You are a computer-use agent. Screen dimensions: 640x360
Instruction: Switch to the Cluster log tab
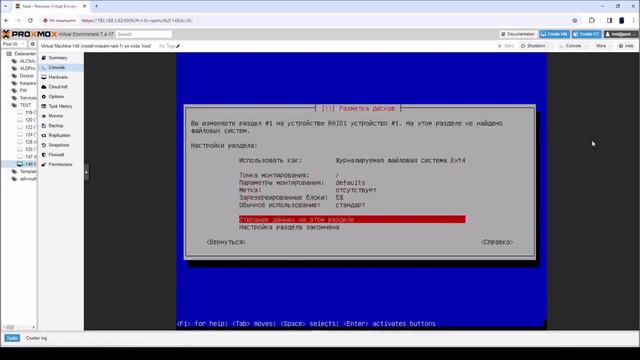36,338
